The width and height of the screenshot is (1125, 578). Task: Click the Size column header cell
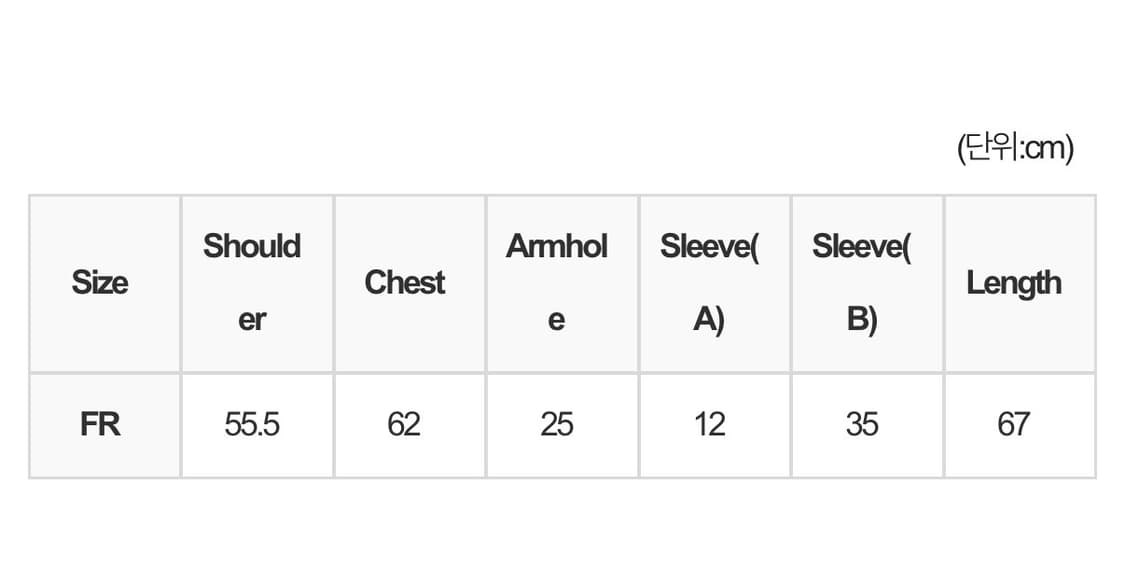pos(100,283)
